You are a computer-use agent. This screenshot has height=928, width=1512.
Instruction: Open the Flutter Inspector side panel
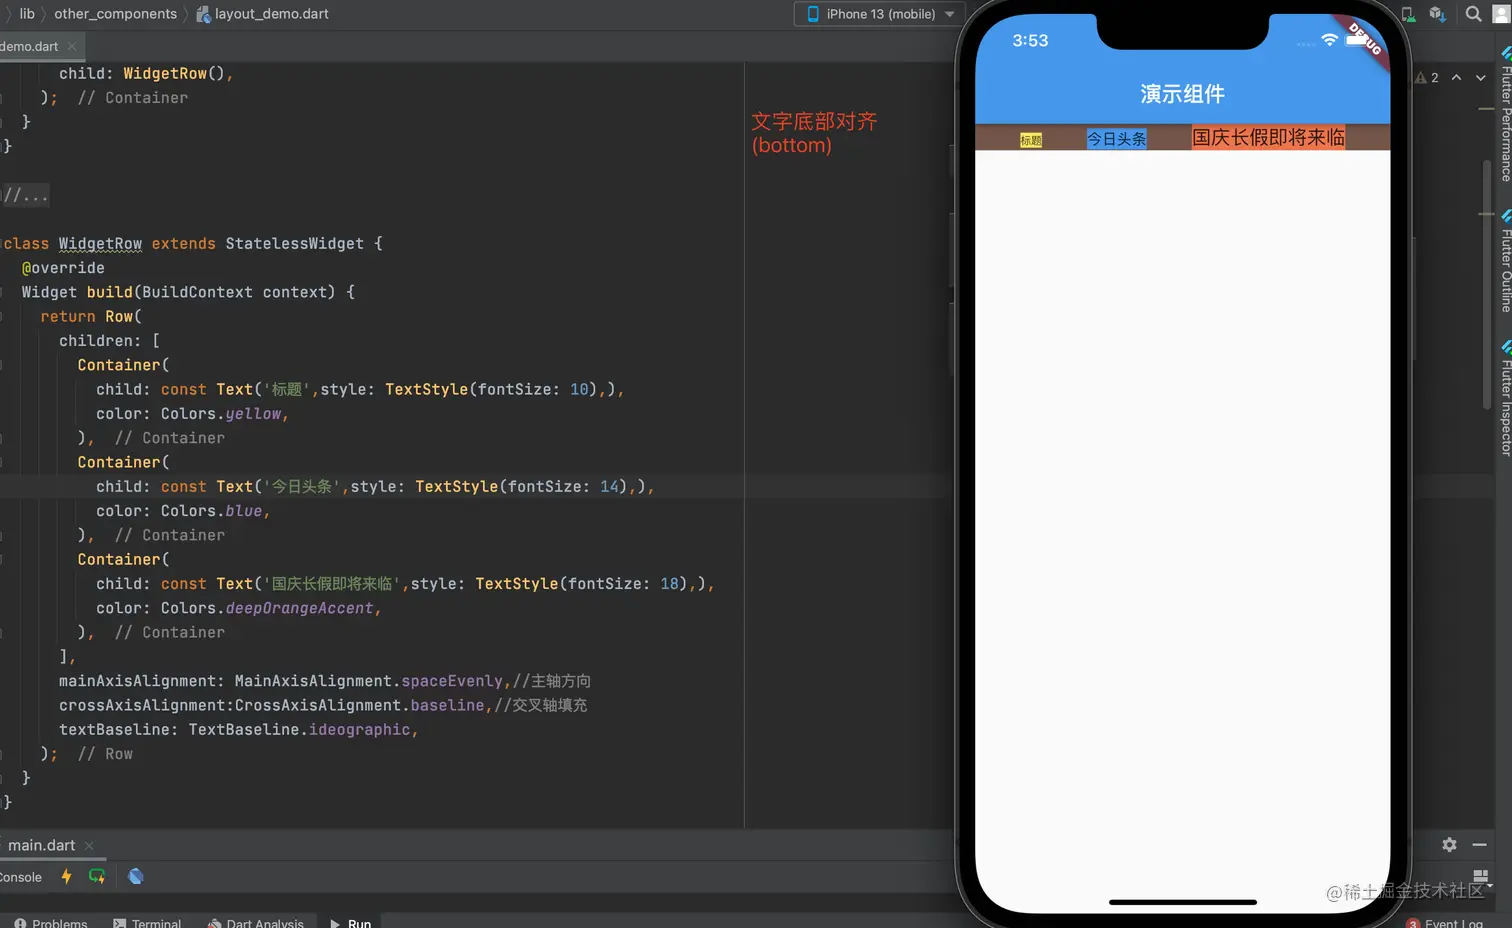[1505, 400]
